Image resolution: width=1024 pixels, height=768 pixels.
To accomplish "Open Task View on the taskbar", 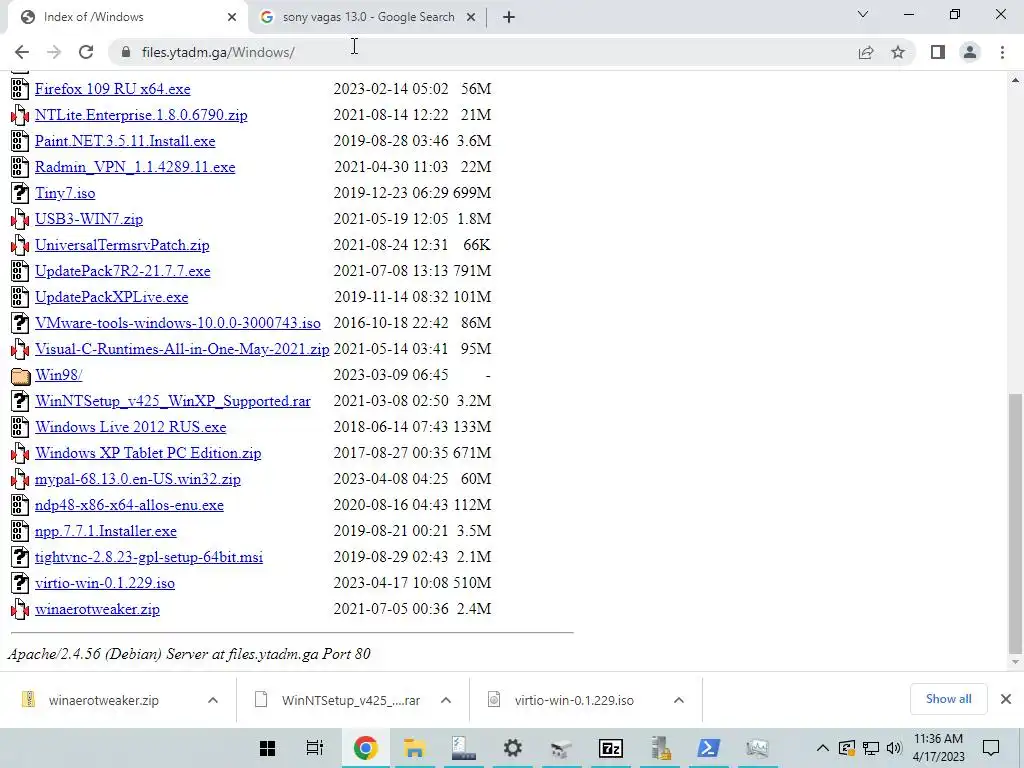I will (x=315, y=748).
